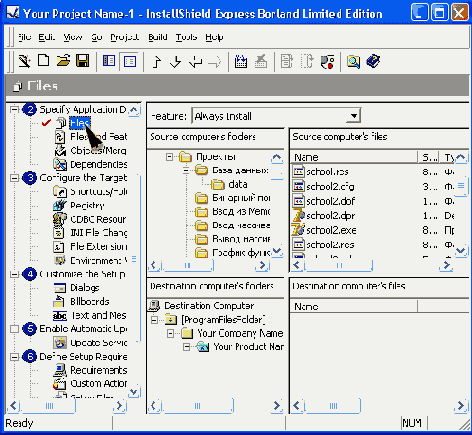This screenshot has height=435, width=472.
Task: Open project with the folder toolbar icon
Action: pyautogui.click(x=63, y=61)
